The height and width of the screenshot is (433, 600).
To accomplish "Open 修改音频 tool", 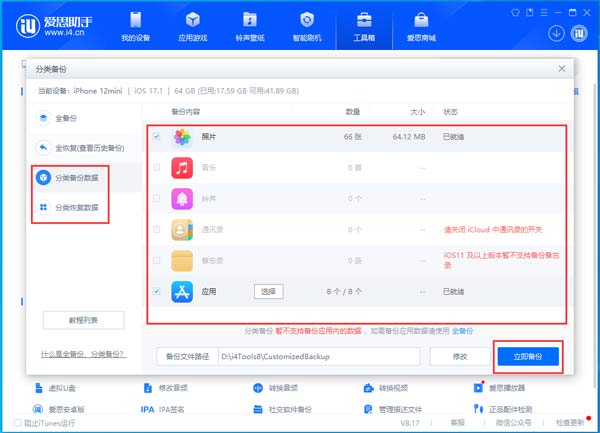I will tap(166, 388).
